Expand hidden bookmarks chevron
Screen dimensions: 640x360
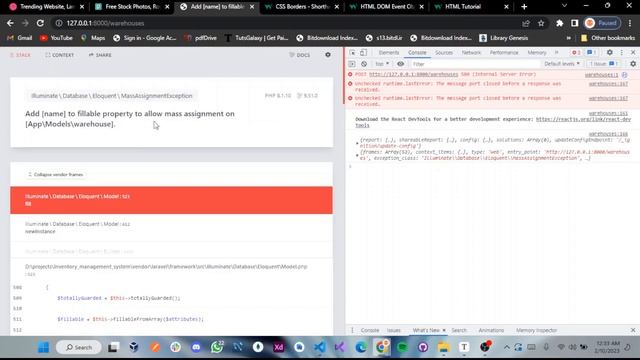[569, 38]
